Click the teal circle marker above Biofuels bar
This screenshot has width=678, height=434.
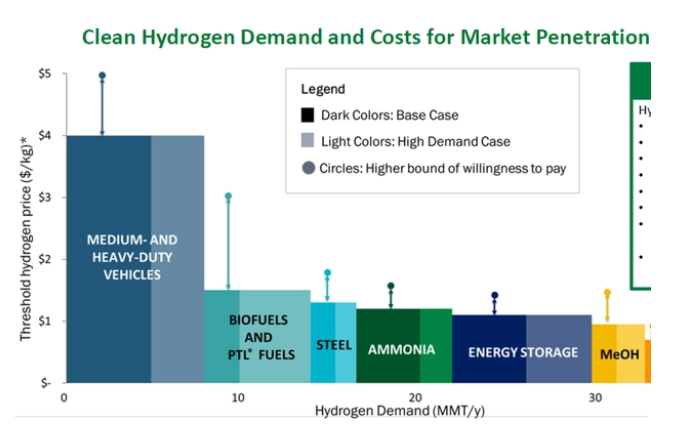[228, 197]
